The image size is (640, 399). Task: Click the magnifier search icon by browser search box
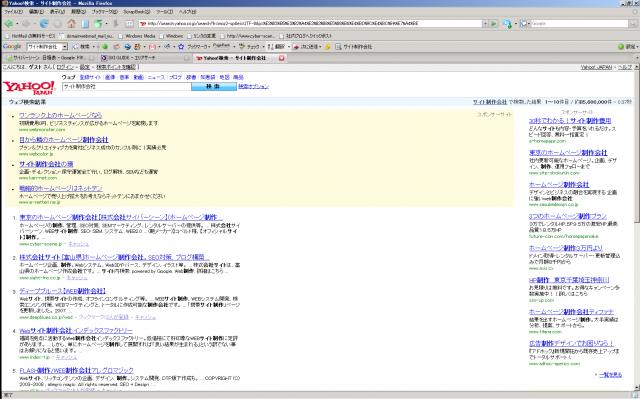633,24
